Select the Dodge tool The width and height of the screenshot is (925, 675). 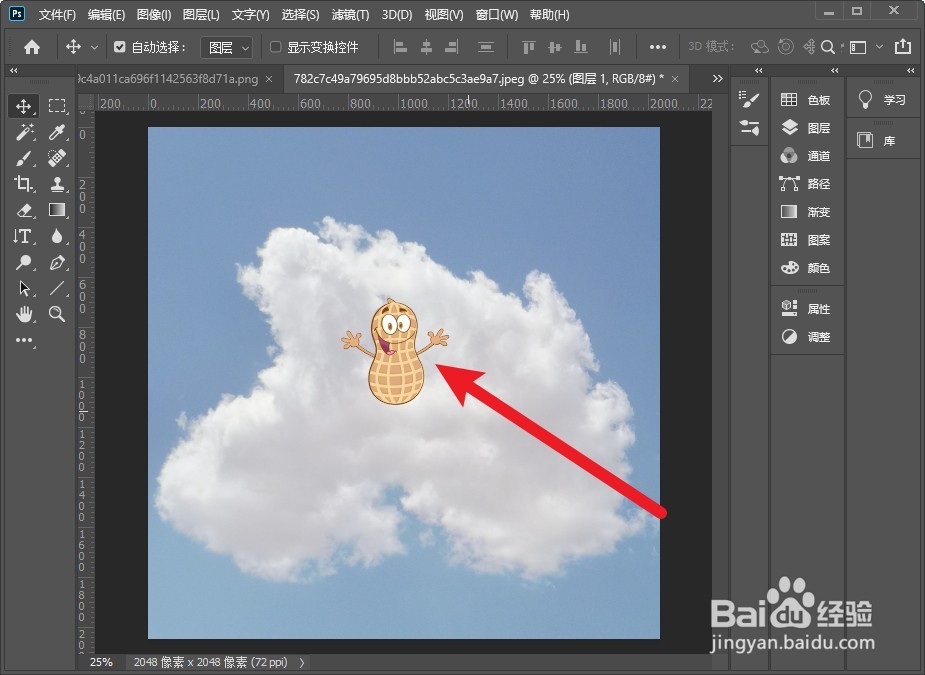24,262
